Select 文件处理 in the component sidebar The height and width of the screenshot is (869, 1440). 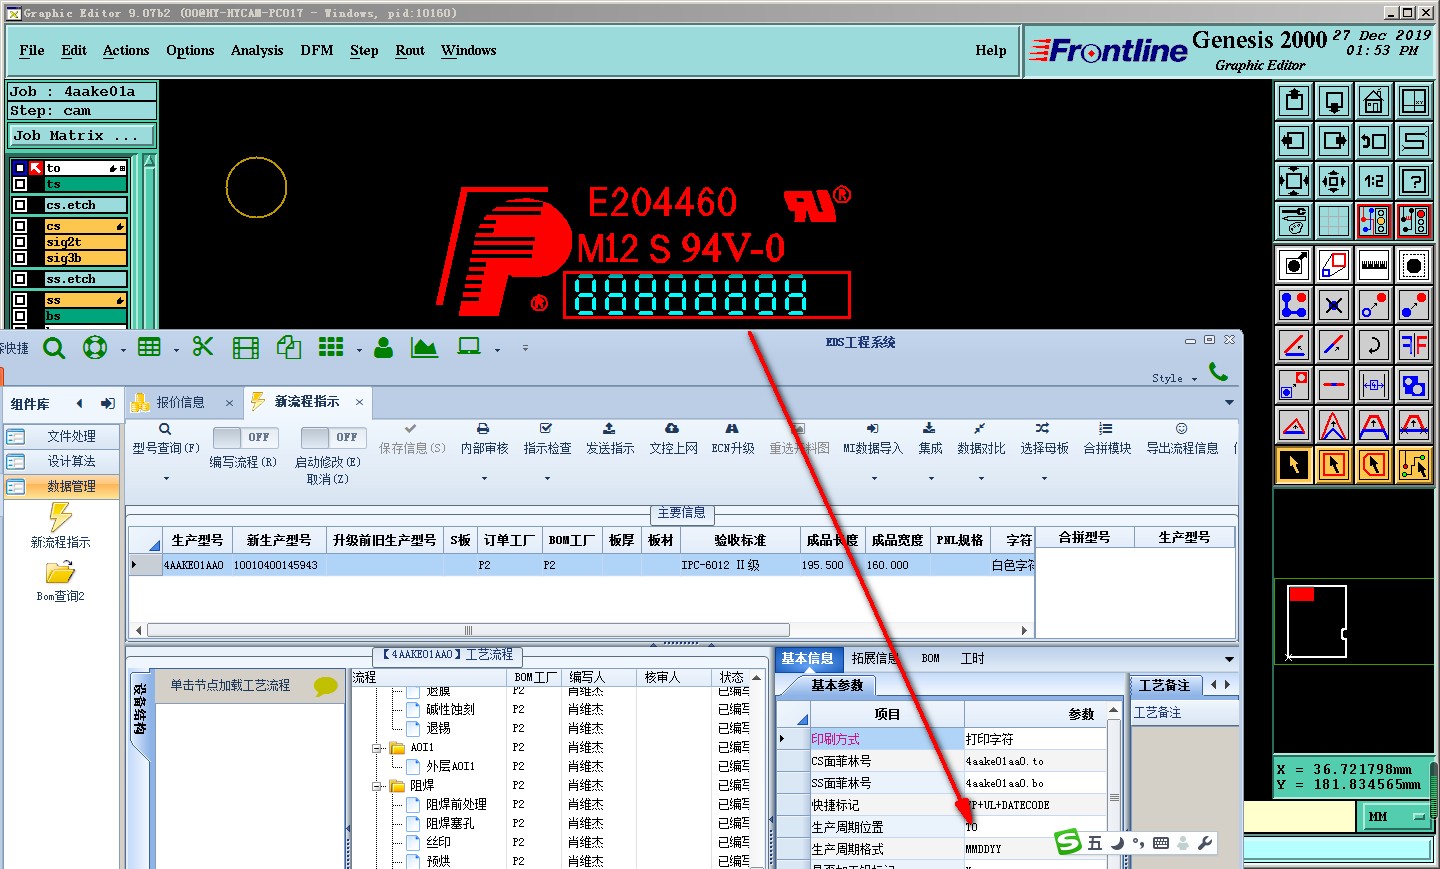click(61, 437)
